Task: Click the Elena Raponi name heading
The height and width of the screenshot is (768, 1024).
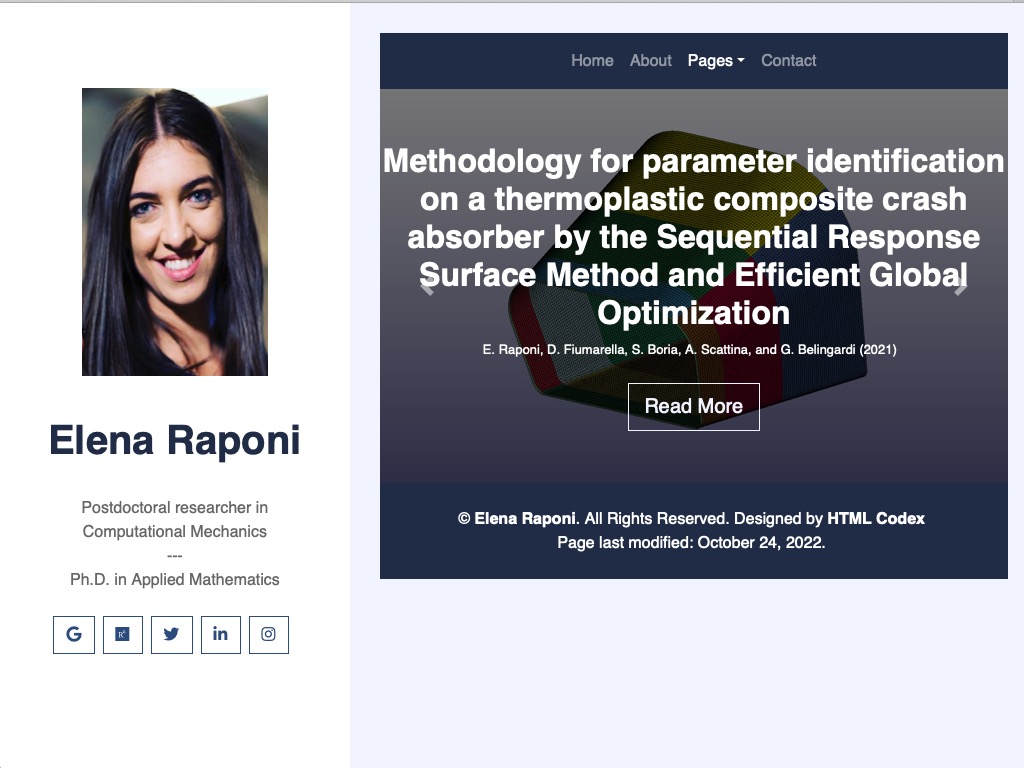Action: click(174, 440)
